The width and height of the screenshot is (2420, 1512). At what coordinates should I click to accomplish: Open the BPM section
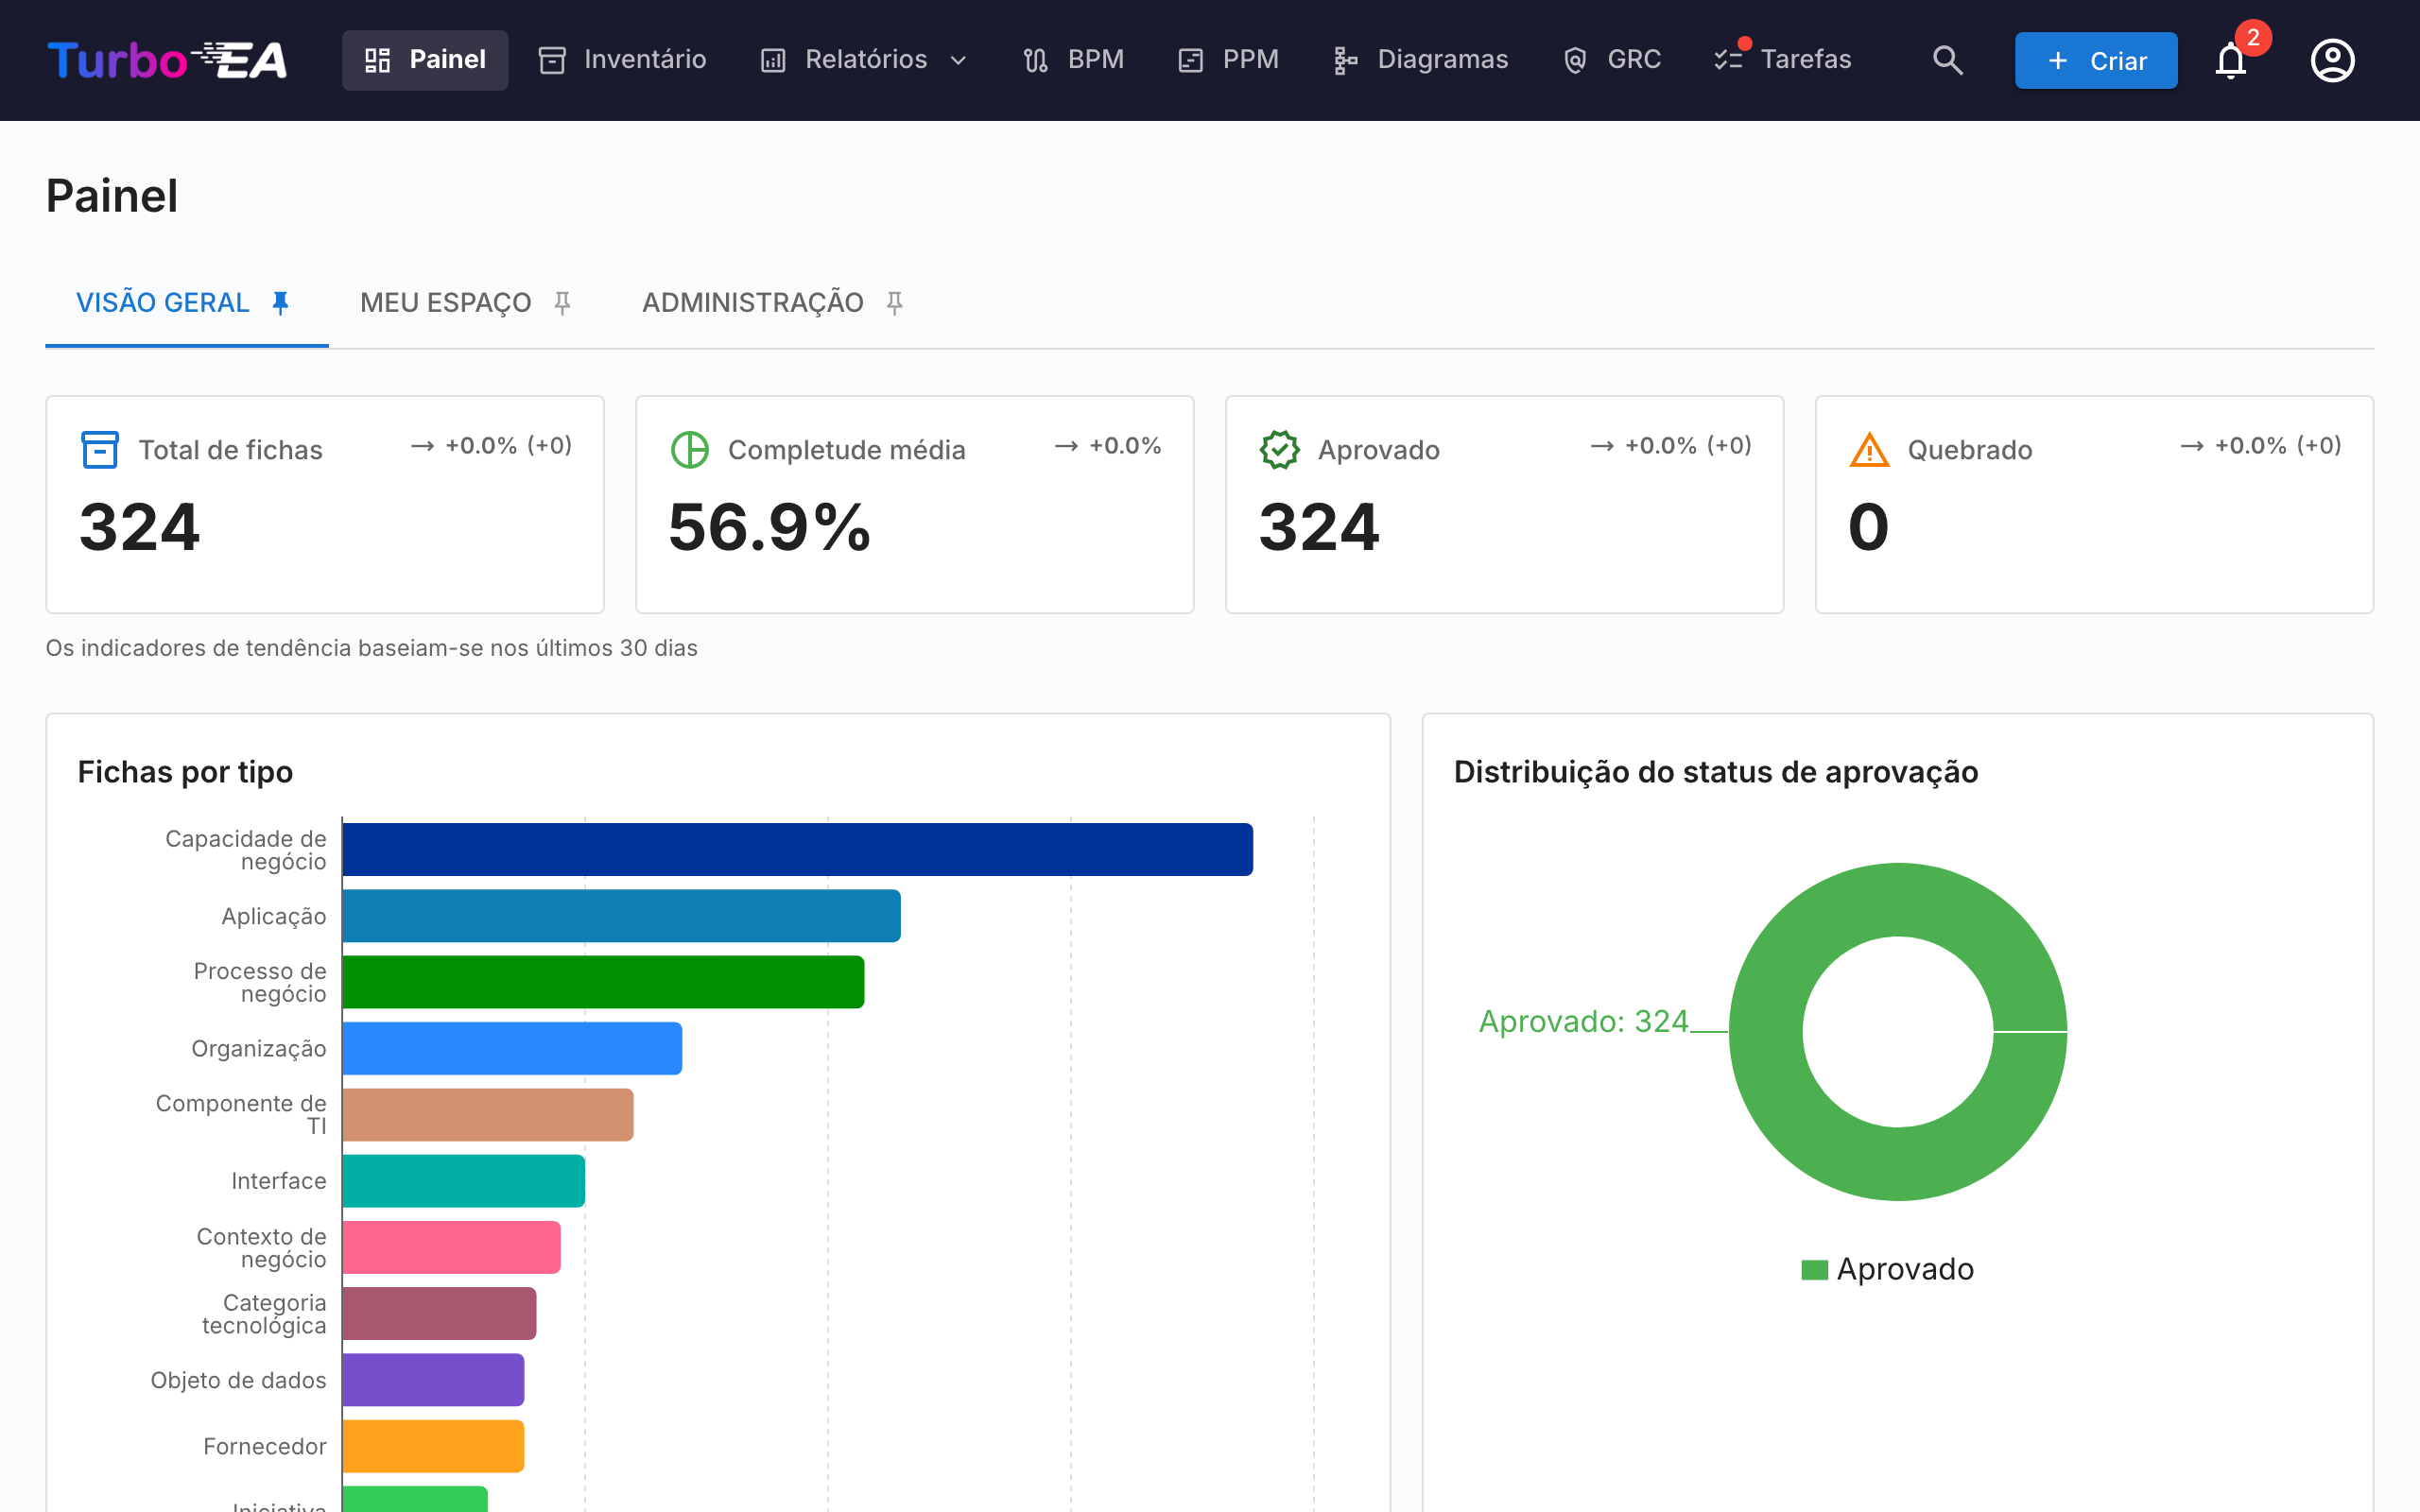[x=1073, y=60]
